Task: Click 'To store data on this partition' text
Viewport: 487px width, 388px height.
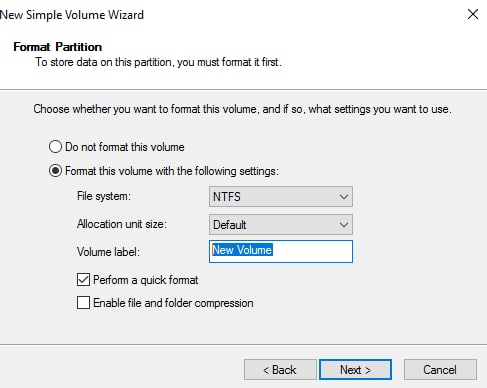Action: 159,62
